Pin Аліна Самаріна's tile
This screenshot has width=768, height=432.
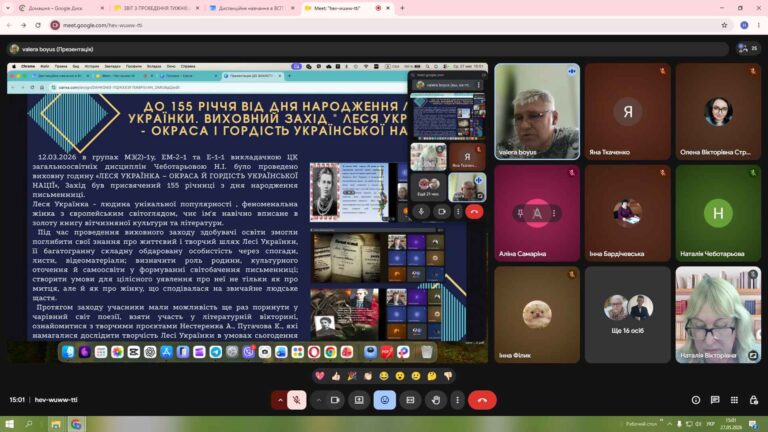(x=520, y=213)
